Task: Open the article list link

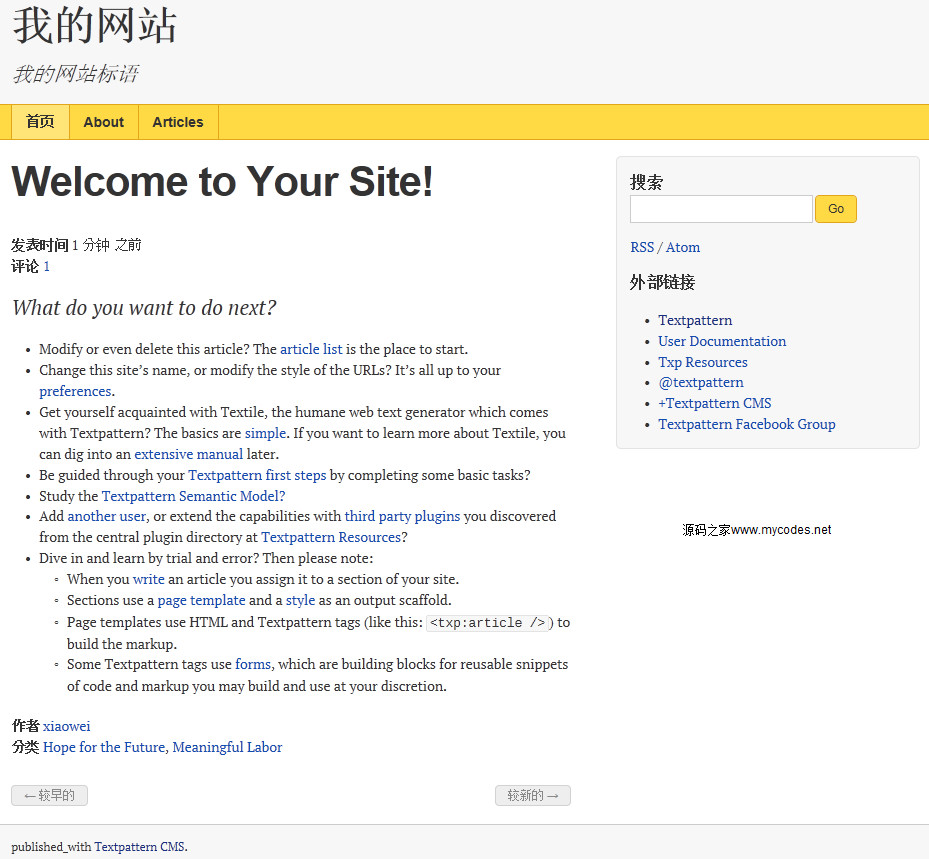Action: pos(311,350)
